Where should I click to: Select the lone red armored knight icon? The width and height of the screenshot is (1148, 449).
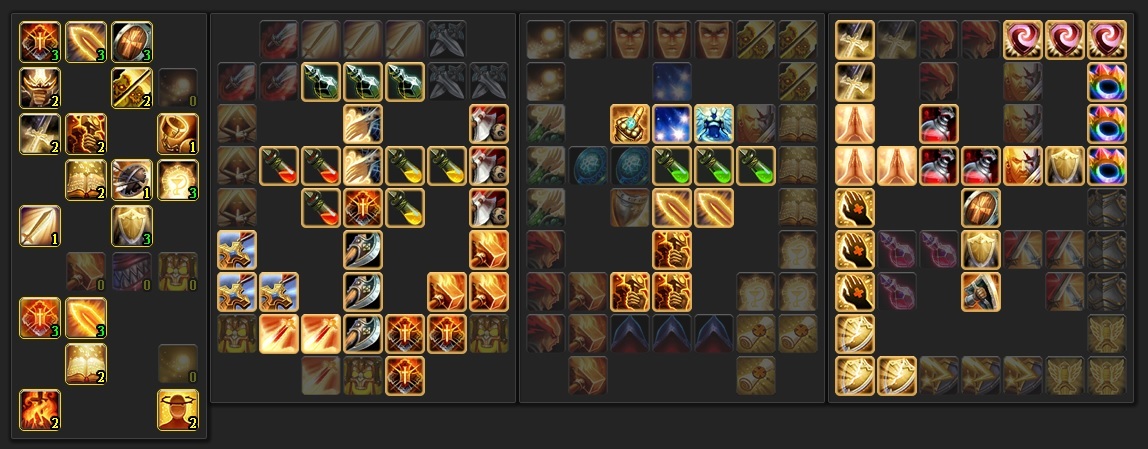pyautogui.click(x=939, y=124)
